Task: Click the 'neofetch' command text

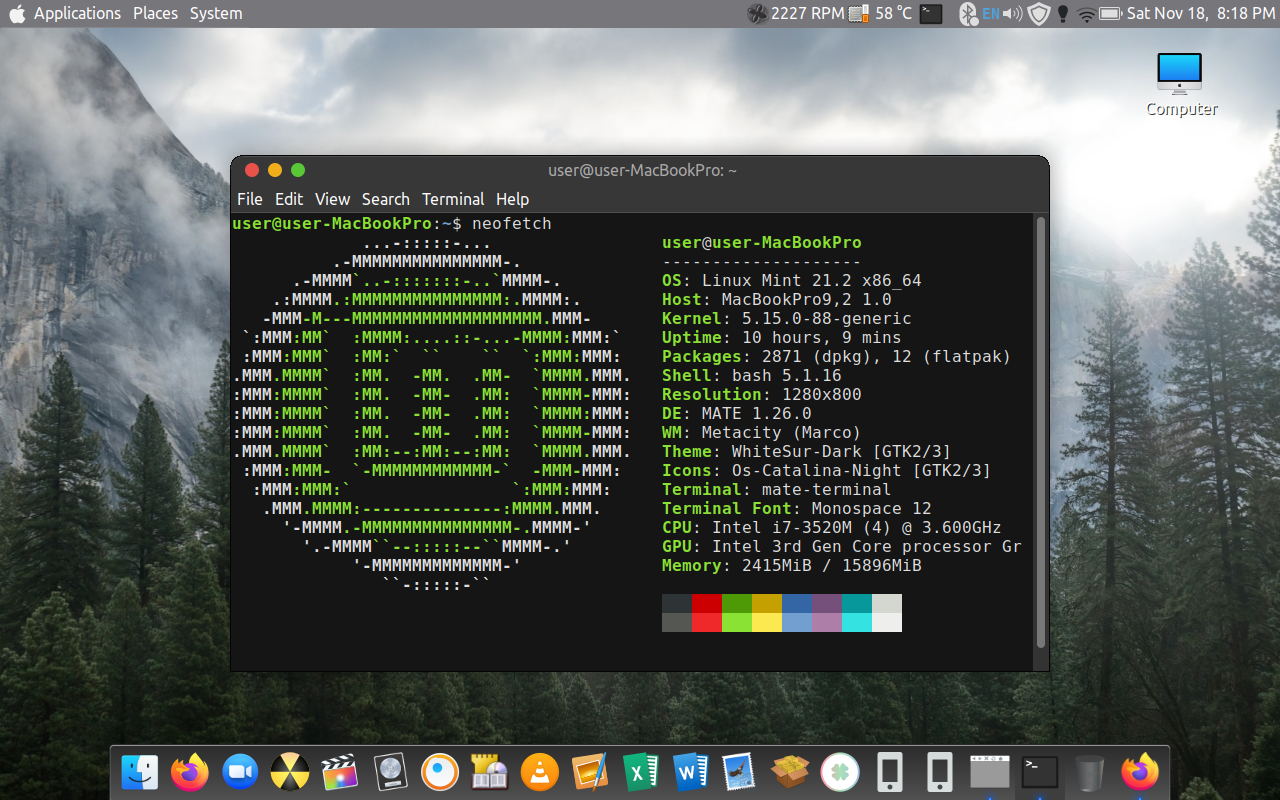Action: click(x=511, y=223)
